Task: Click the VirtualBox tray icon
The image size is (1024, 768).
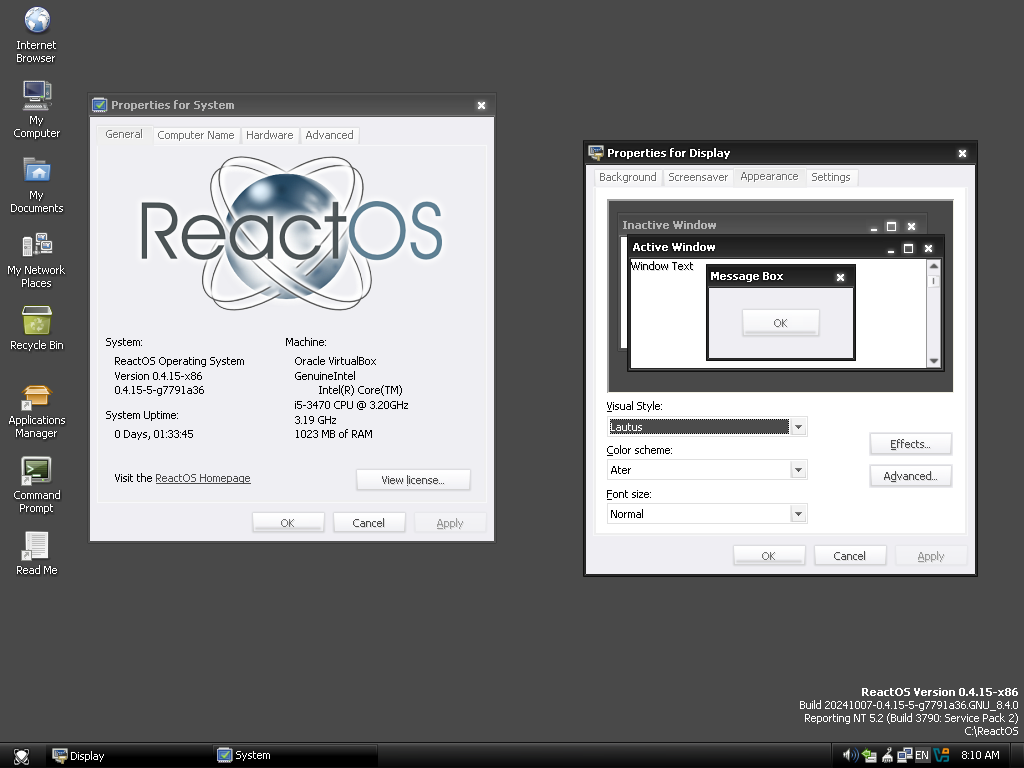Action: (x=941, y=755)
